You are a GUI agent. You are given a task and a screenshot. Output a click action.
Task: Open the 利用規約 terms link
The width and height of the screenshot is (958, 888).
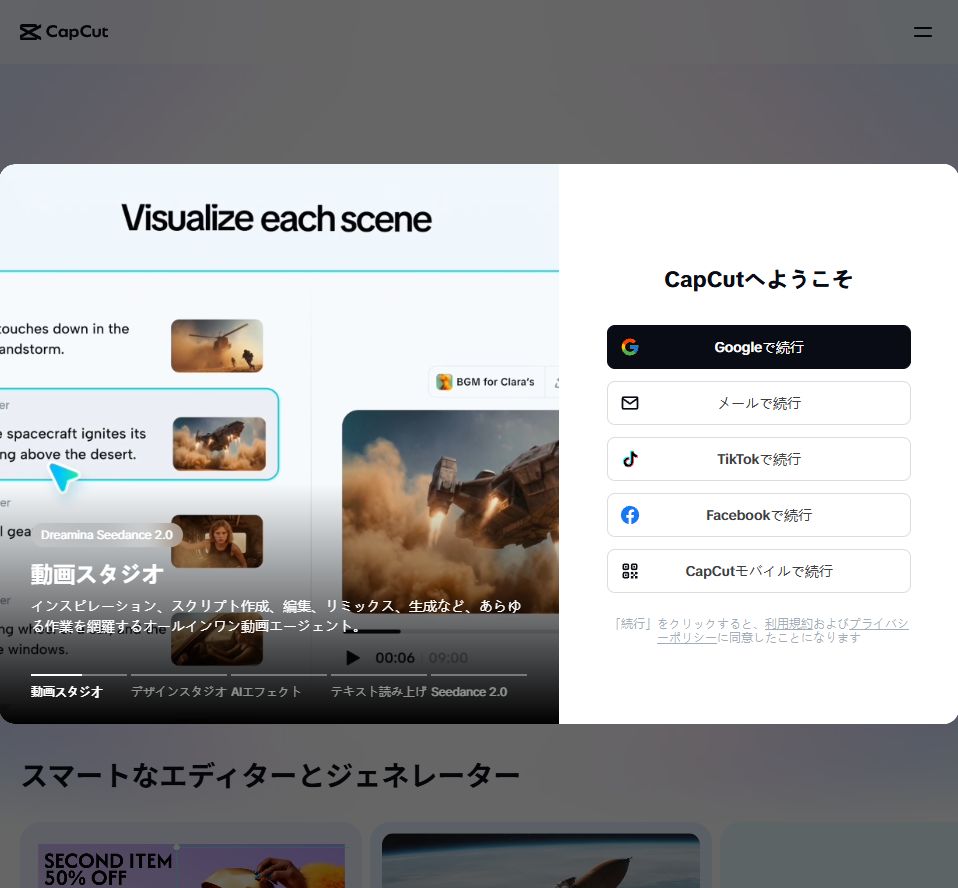(788, 623)
